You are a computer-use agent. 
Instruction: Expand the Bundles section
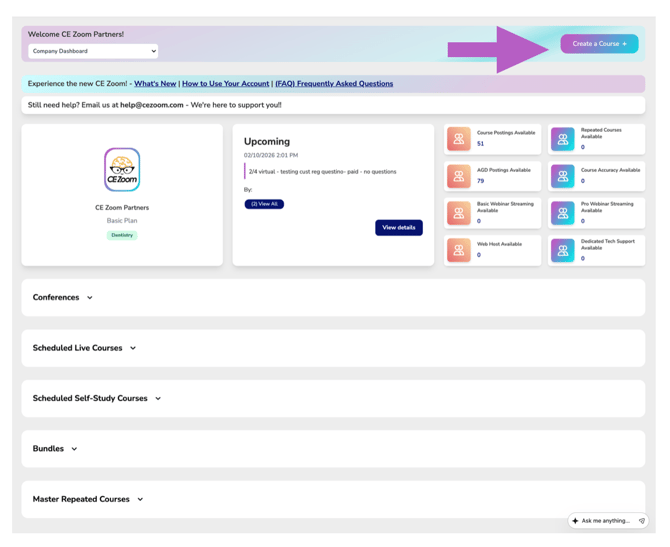click(x=55, y=449)
